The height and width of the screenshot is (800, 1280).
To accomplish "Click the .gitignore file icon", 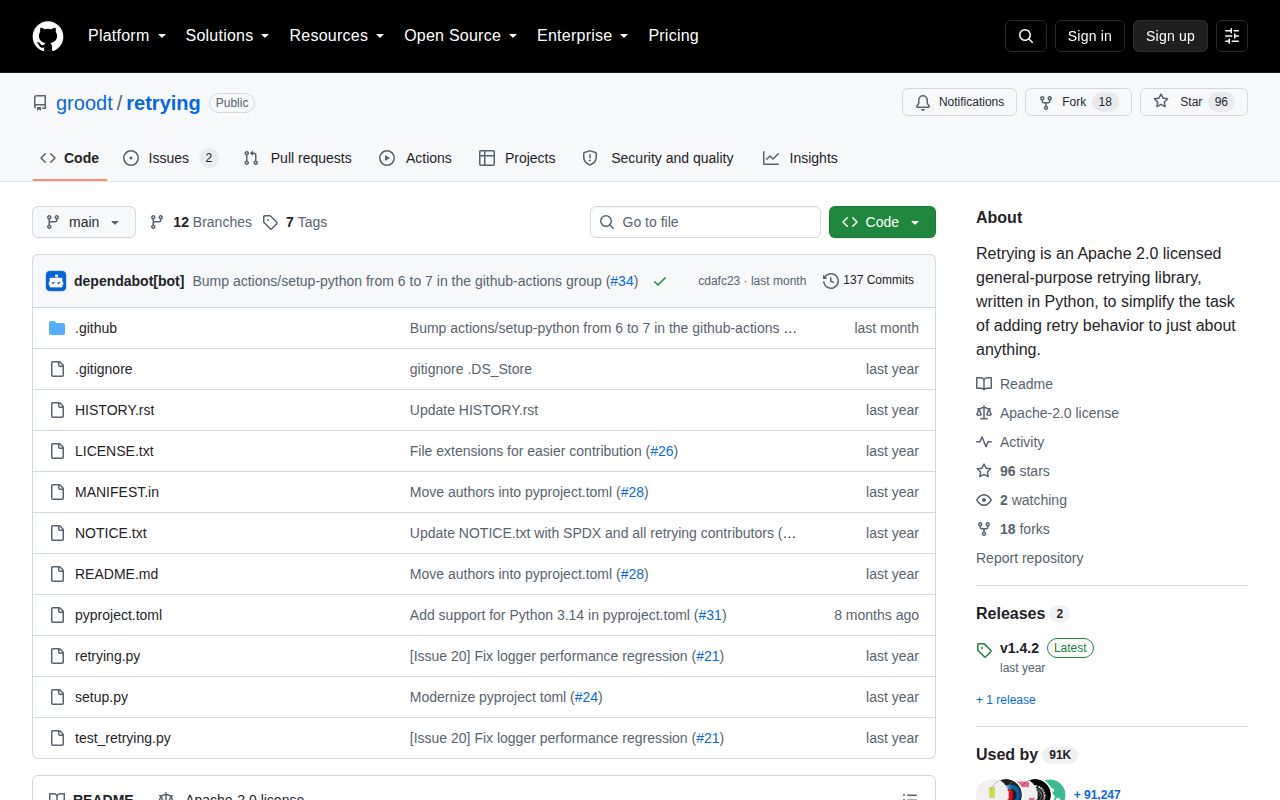I will tap(57, 369).
